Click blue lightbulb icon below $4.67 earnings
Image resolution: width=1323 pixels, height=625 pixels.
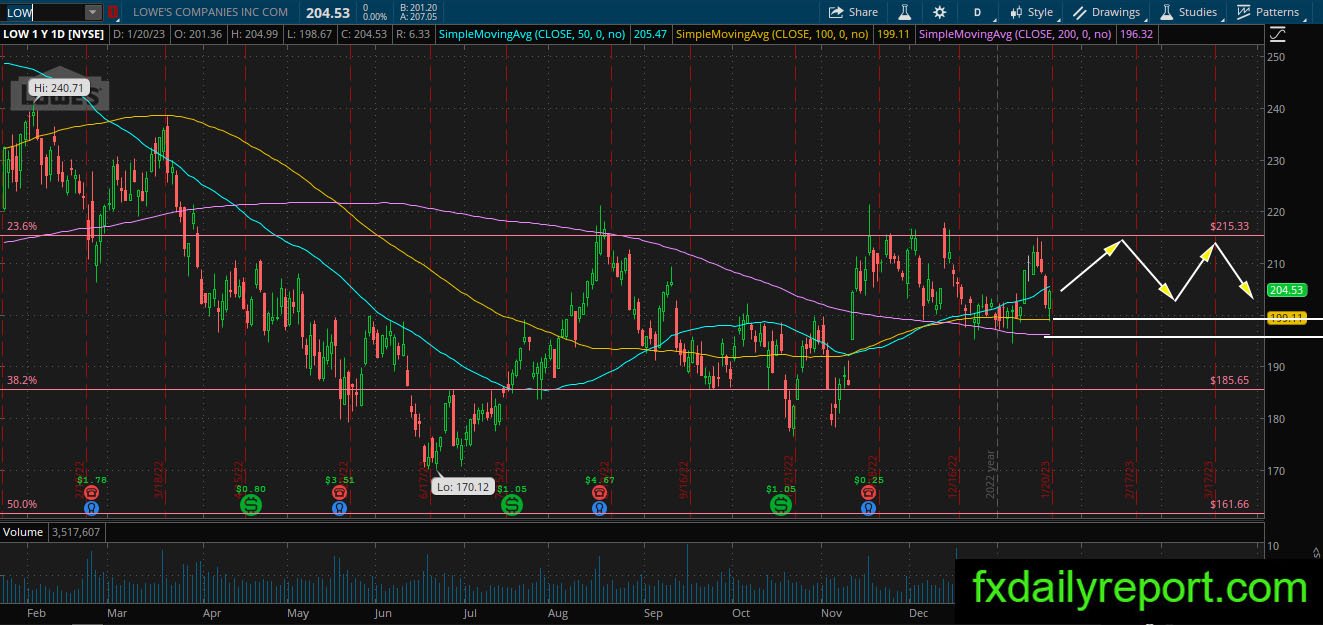pyautogui.click(x=598, y=507)
